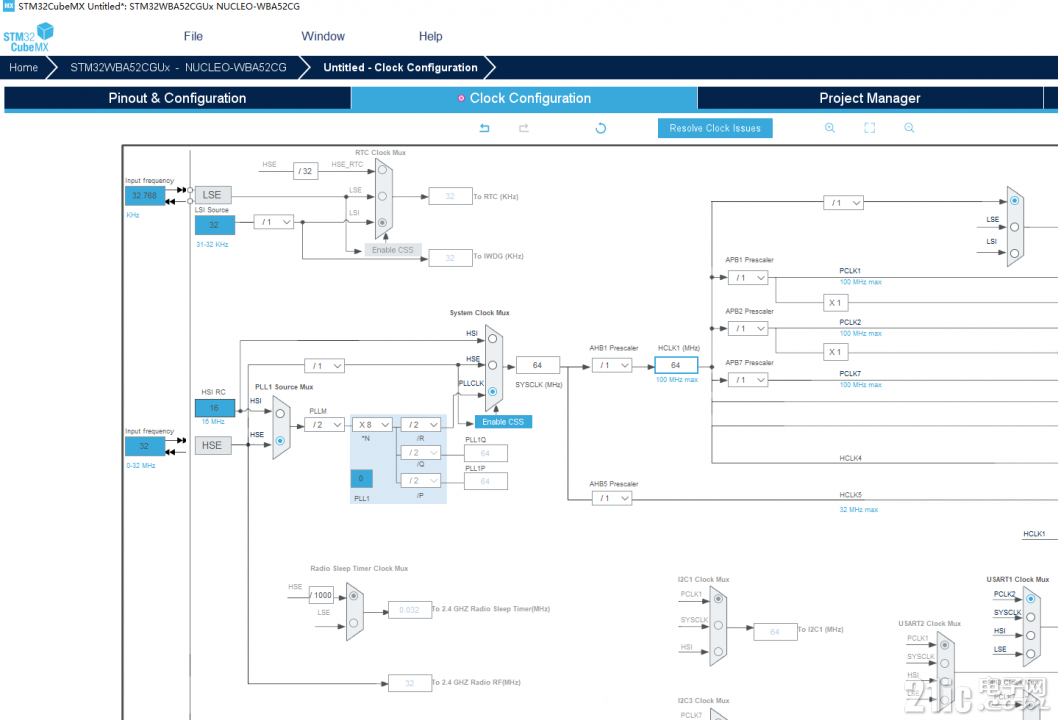Screen dimensions: 1058x720
Task: Open the HSE /1 divider dropdown before System Clock Mux
Action: tap(325, 365)
